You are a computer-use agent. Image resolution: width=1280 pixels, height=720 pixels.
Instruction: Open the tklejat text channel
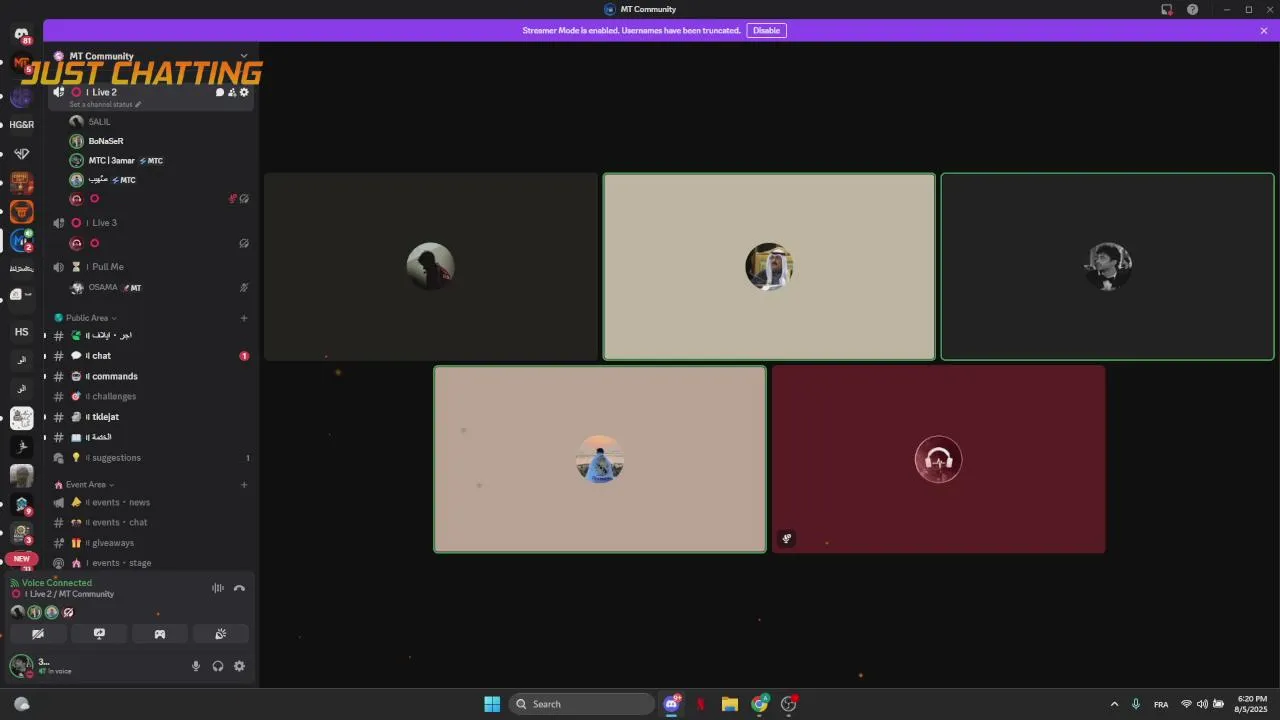pyautogui.click(x=150, y=417)
